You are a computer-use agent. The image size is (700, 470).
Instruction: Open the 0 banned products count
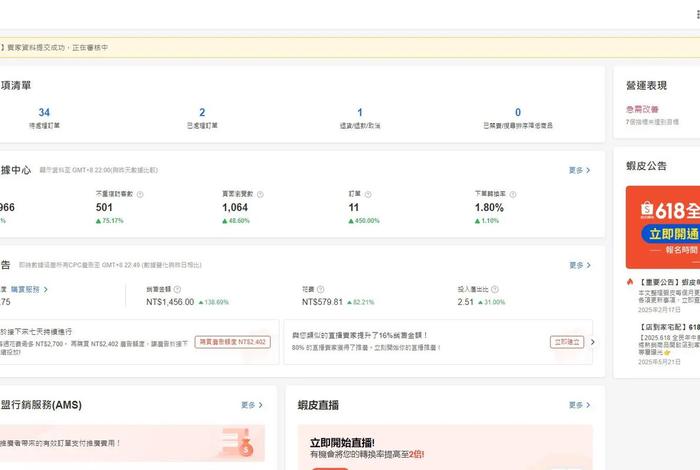tap(518, 112)
